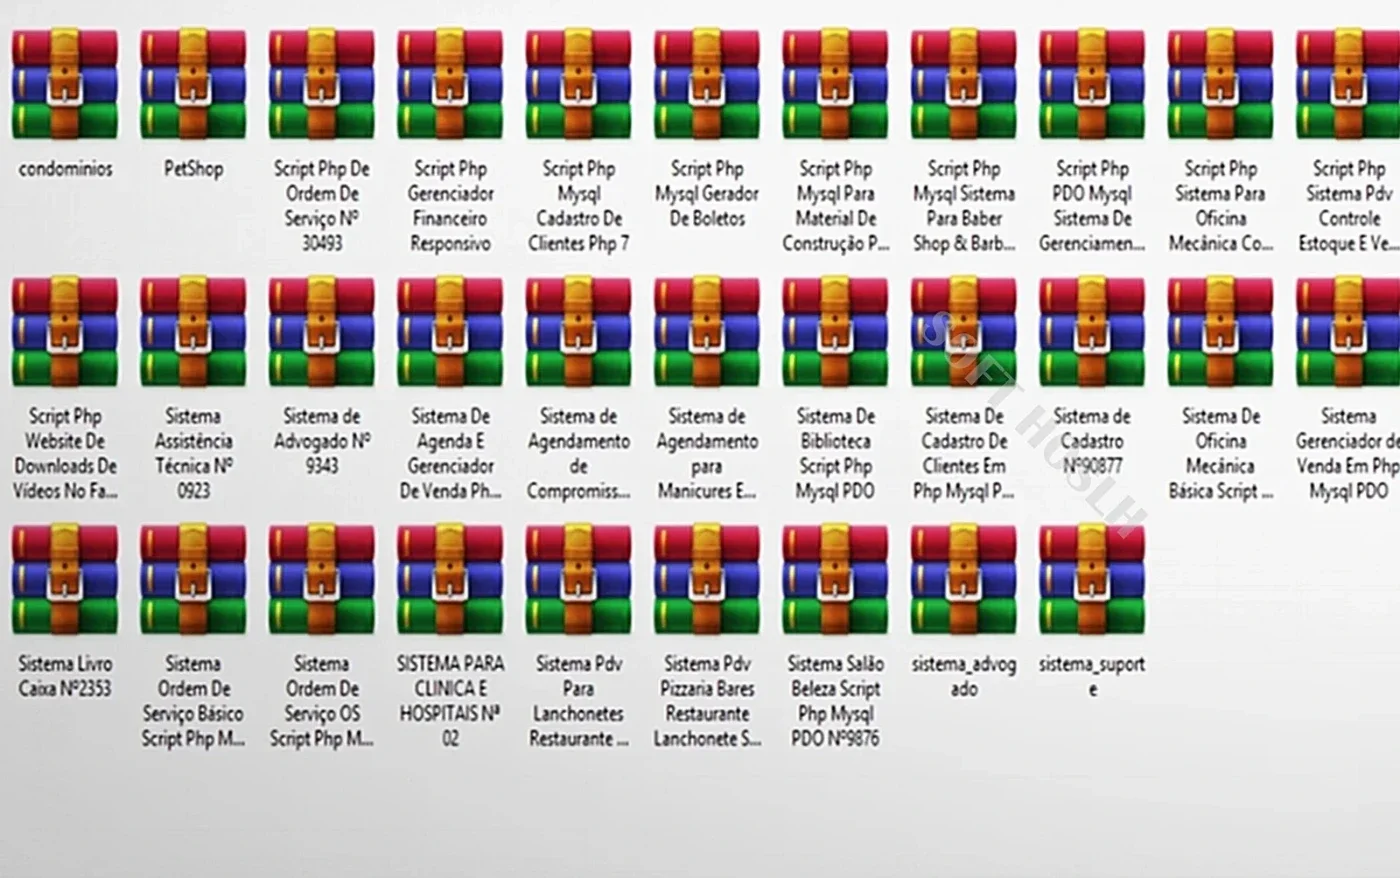Click the 'sistema_suporte' file name label
Viewport: 1400px width, 878px height.
1092,676
